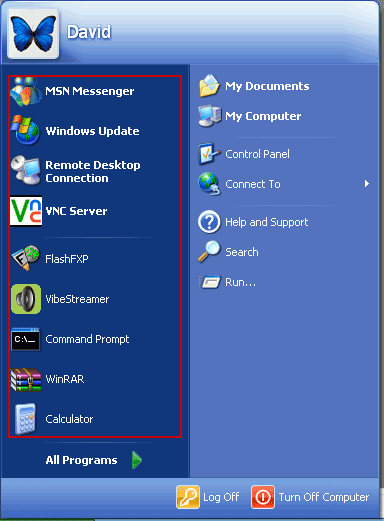
Task: Open the Control Panel link text
Action: click(257, 154)
